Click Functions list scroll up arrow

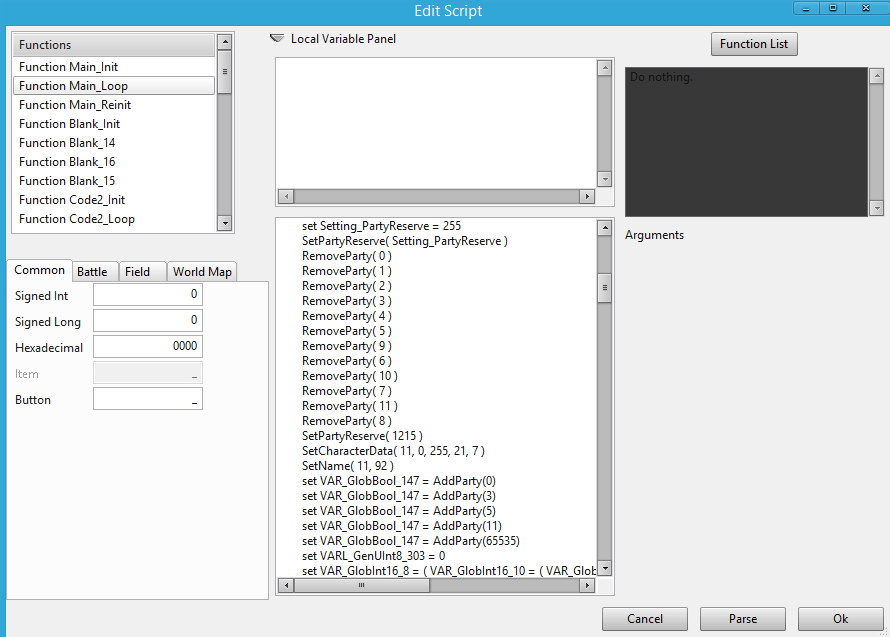pos(225,41)
